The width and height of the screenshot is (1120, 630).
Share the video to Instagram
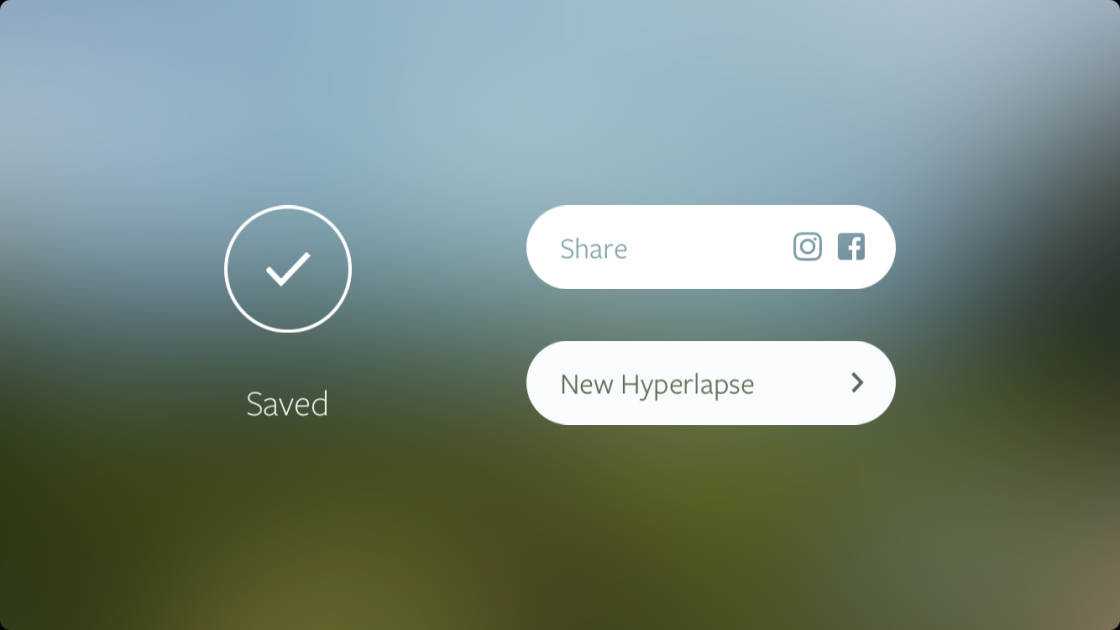[x=807, y=246]
